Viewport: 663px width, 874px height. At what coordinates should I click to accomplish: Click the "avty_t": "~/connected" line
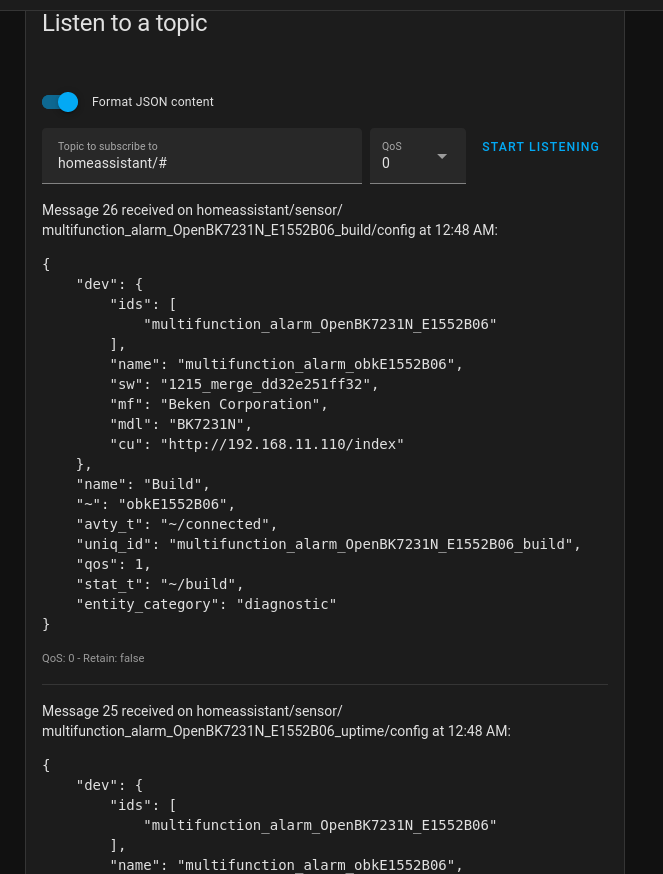(x=177, y=524)
